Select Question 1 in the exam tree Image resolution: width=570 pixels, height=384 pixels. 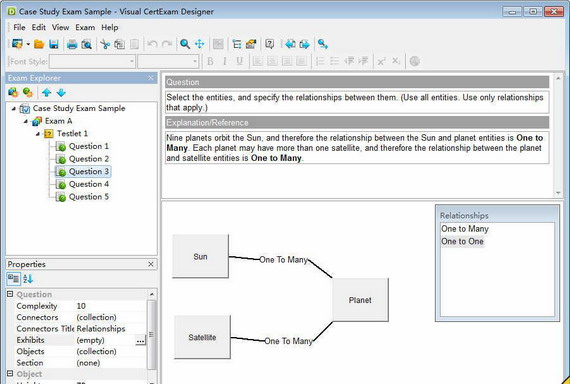coord(89,146)
